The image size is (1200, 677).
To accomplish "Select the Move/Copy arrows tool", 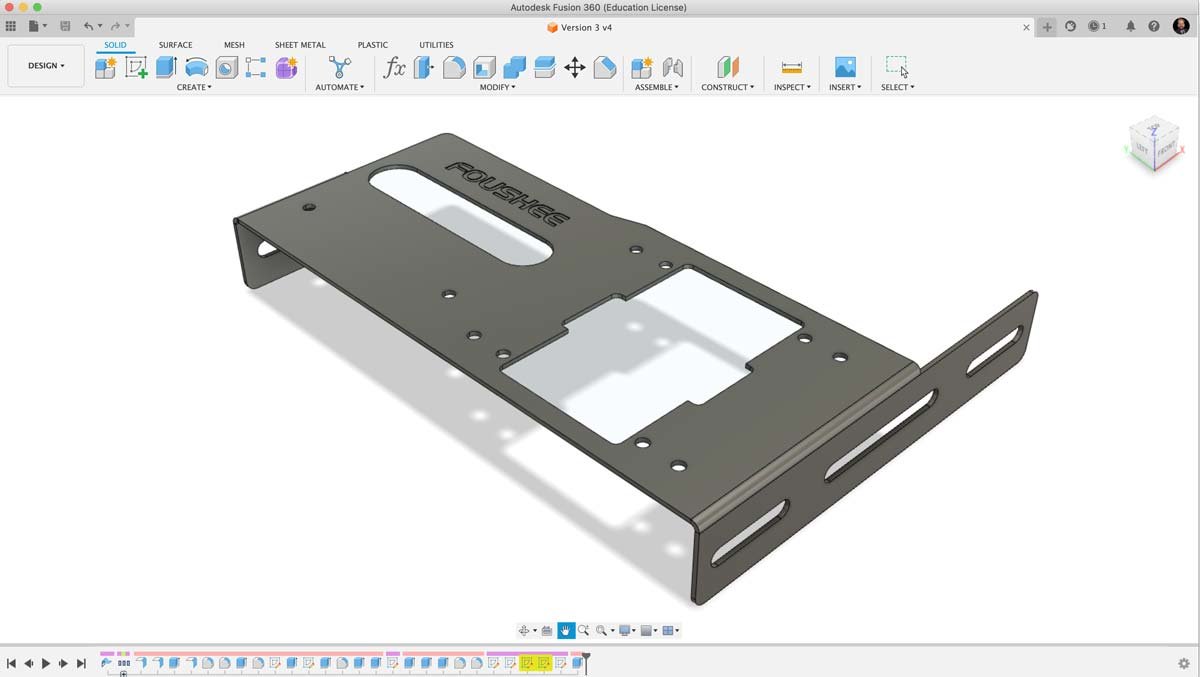I will point(575,68).
